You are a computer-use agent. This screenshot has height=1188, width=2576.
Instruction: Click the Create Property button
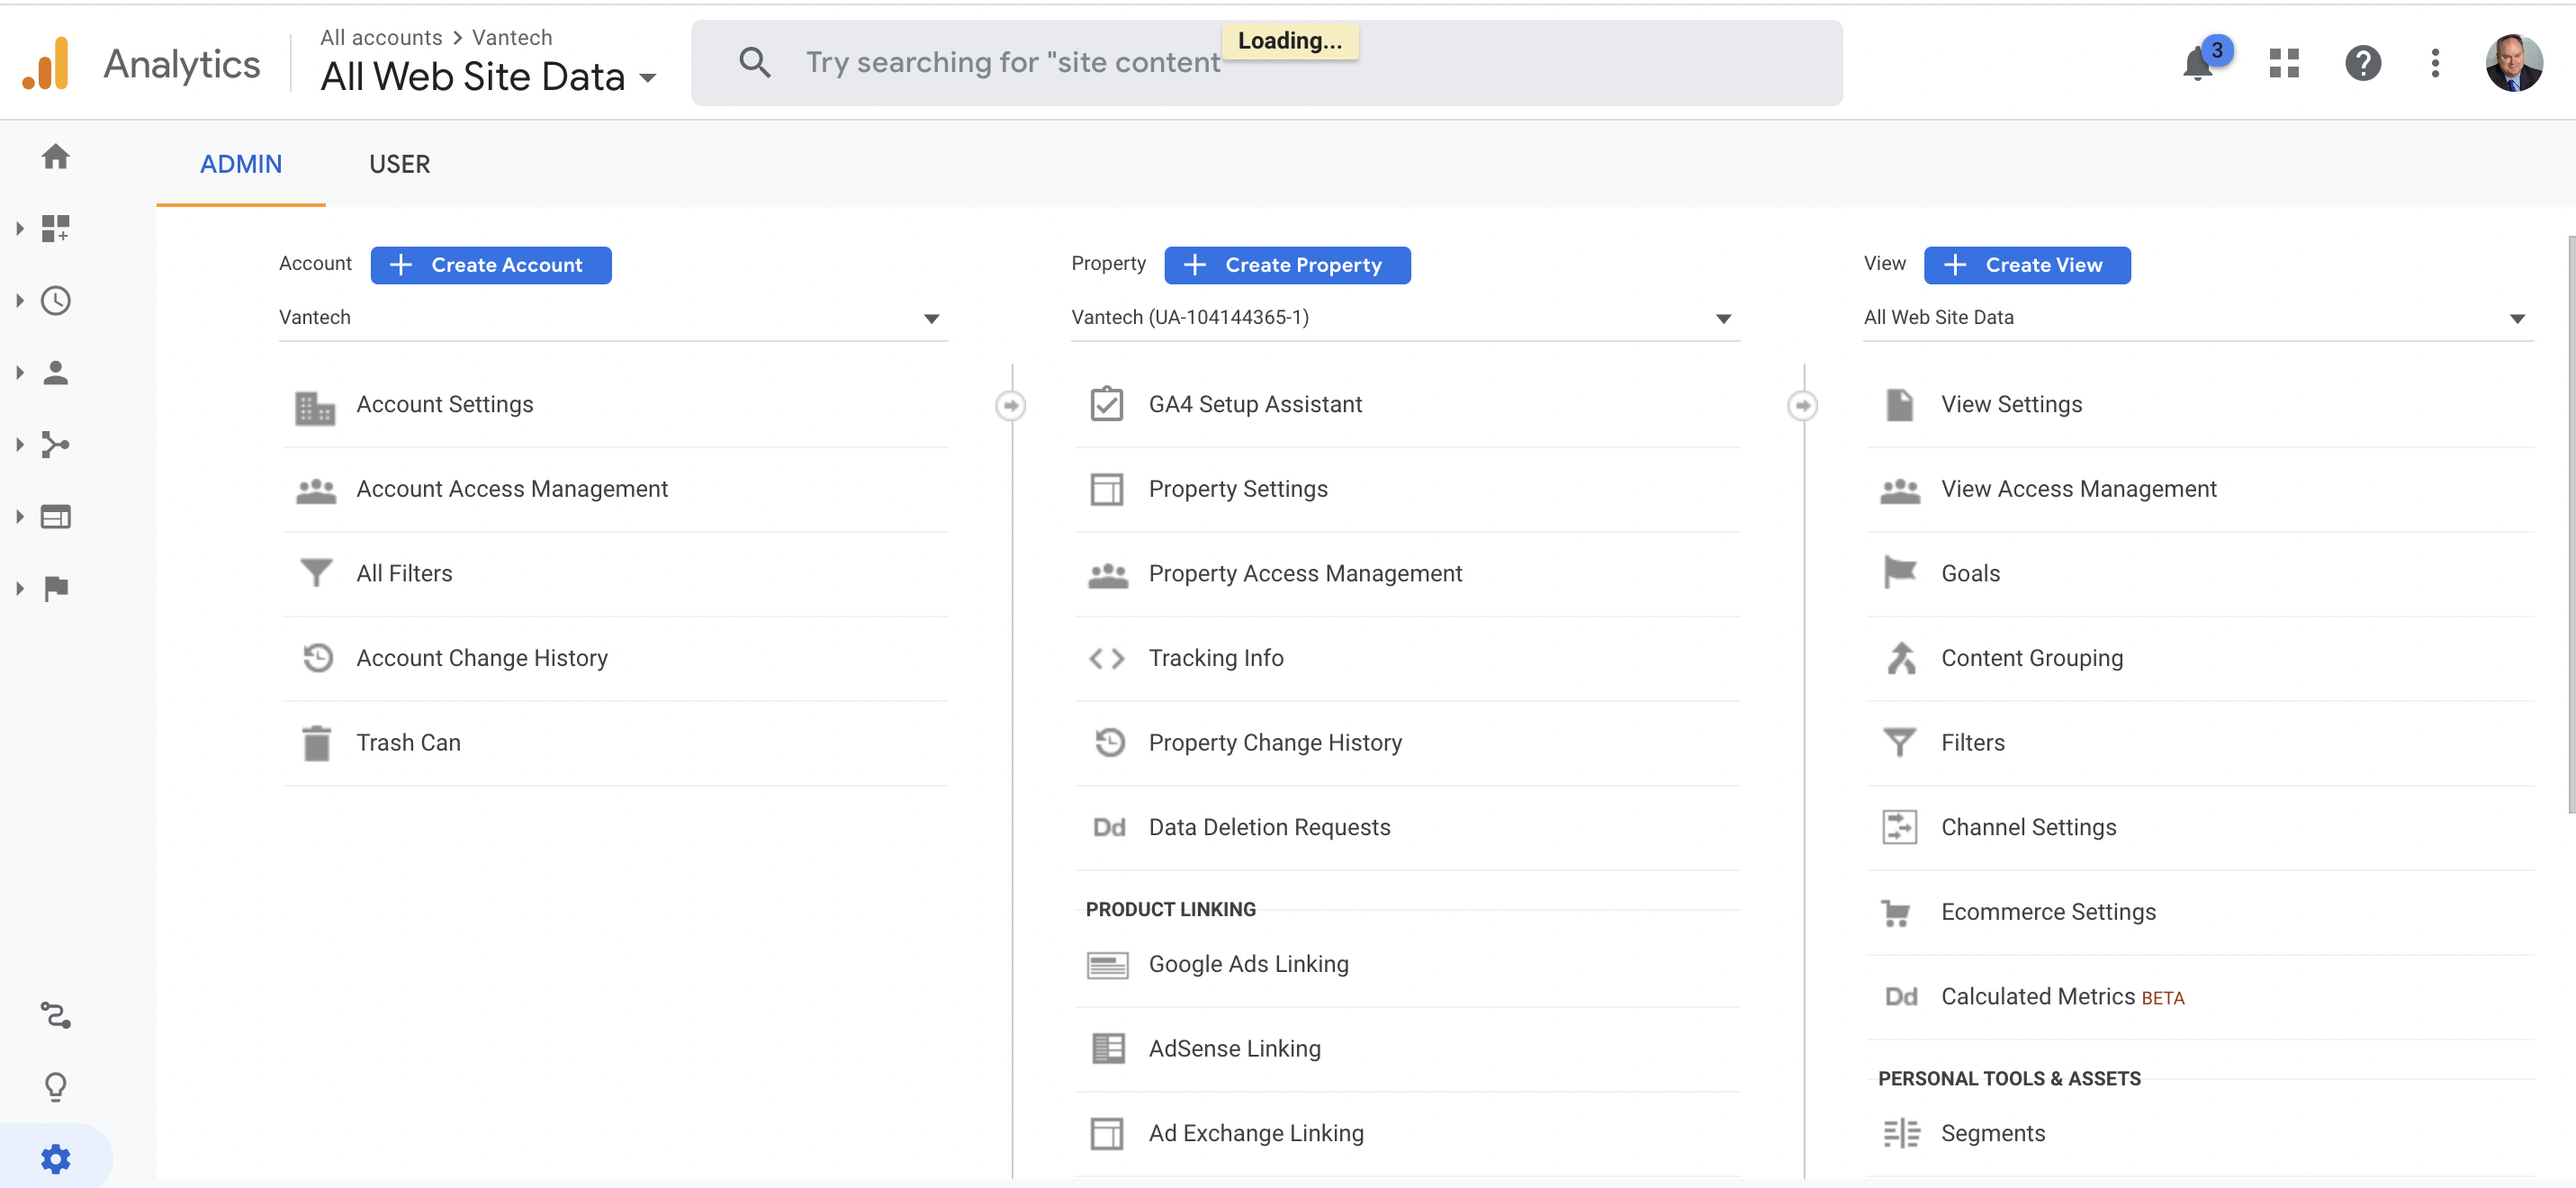coord(1288,265)
